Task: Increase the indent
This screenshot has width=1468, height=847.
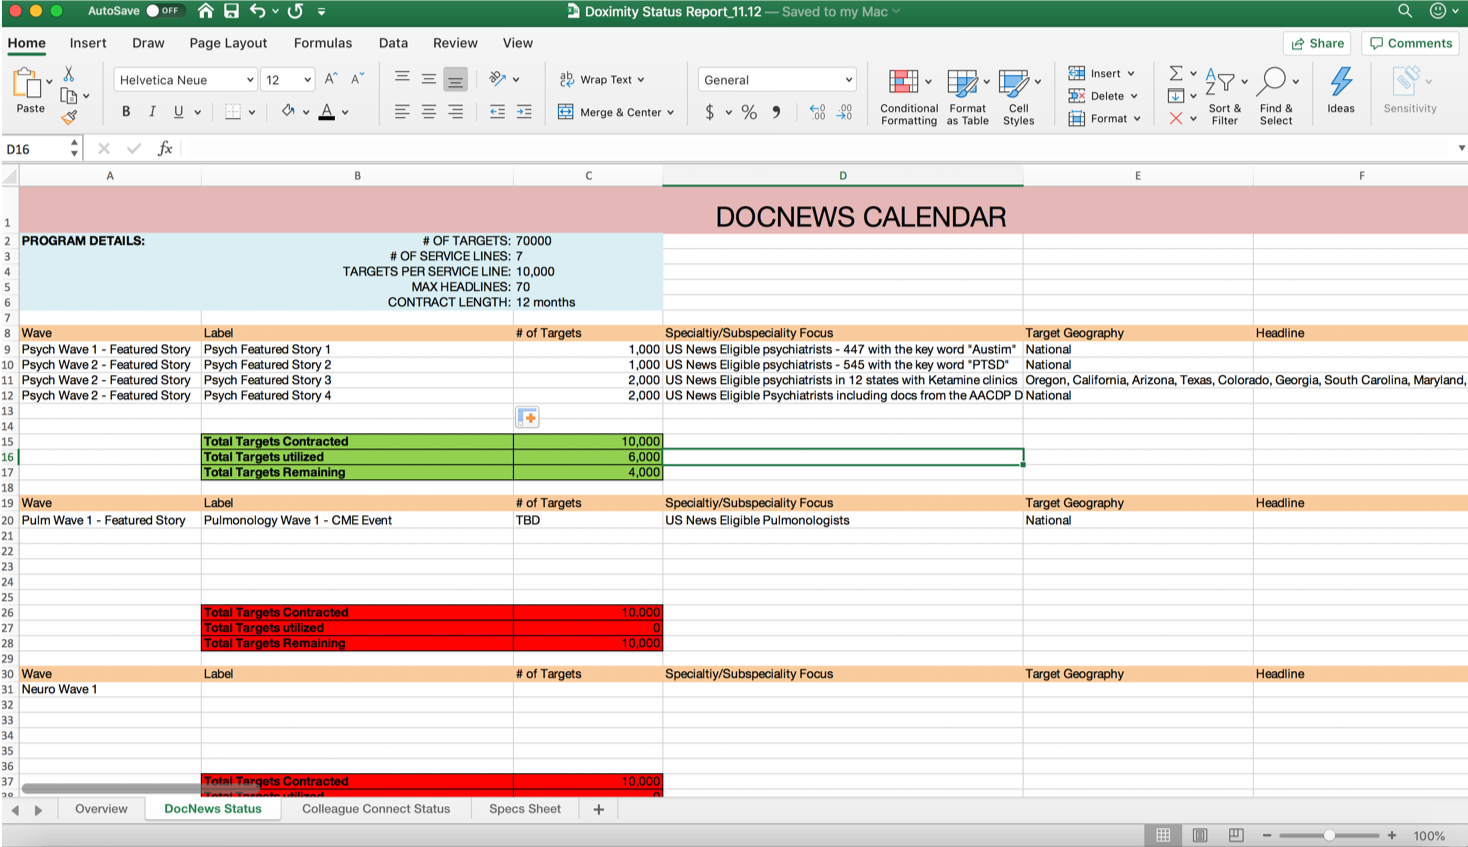Action: (x=524, y=112)
